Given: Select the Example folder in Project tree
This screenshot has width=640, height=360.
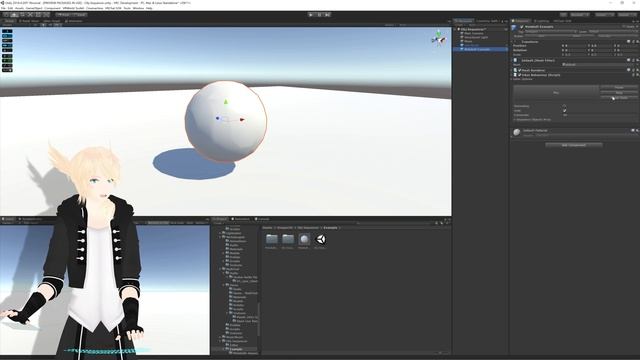Looking at the screenshot, I should (235, 349).
